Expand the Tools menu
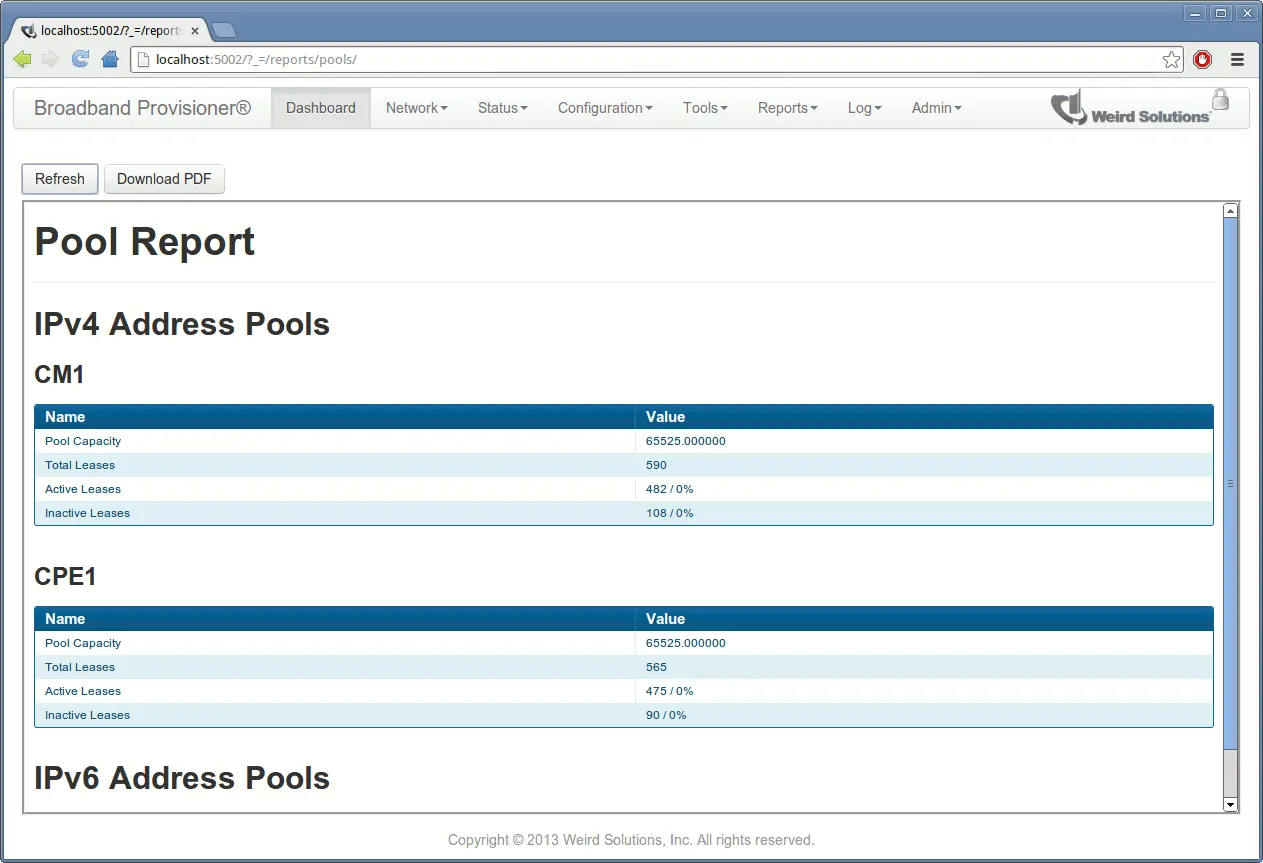The image size is (1263, 863). [x=704, y=107]
